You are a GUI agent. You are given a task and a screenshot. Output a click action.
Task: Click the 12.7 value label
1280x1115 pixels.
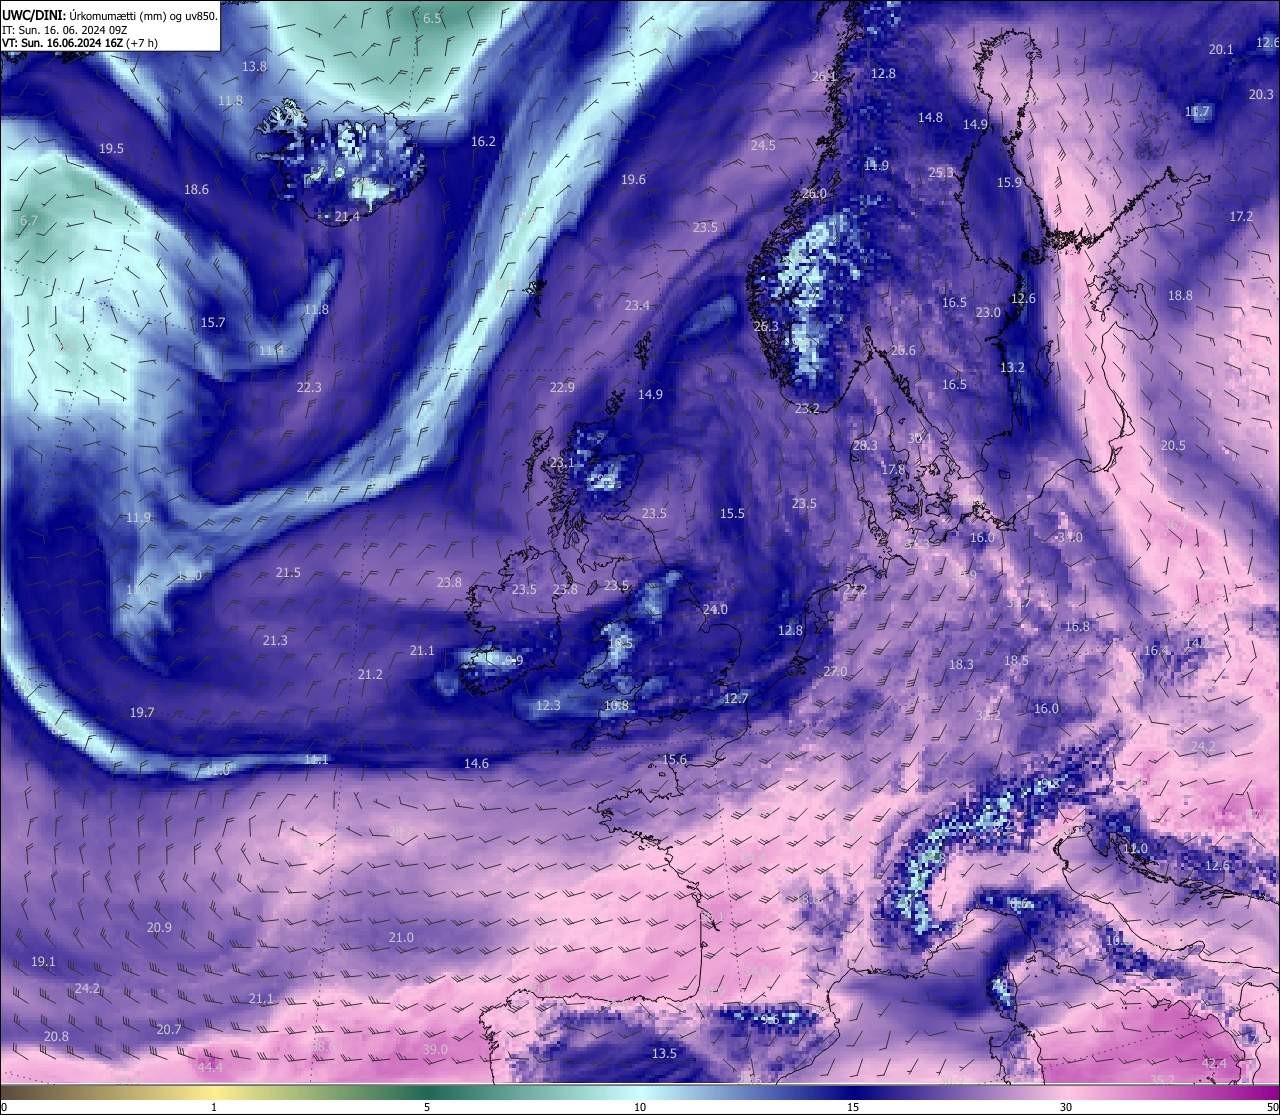pyautogui.click(x=736, y=699)
